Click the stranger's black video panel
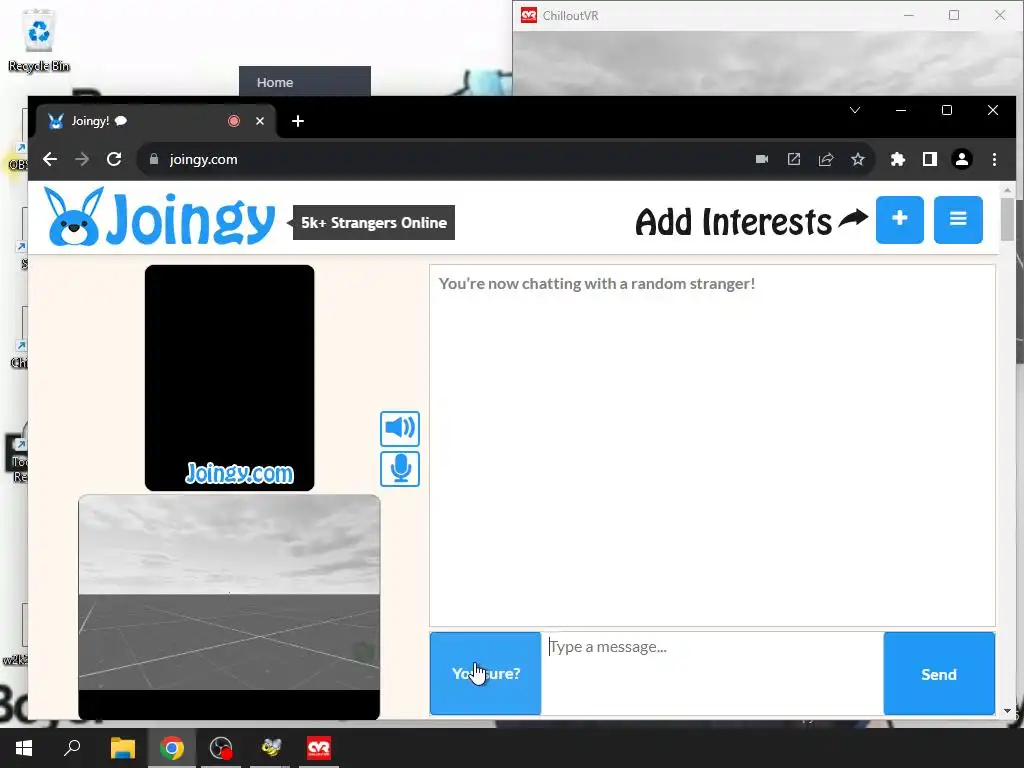The image size is (1024, 768). pos(229,377)
